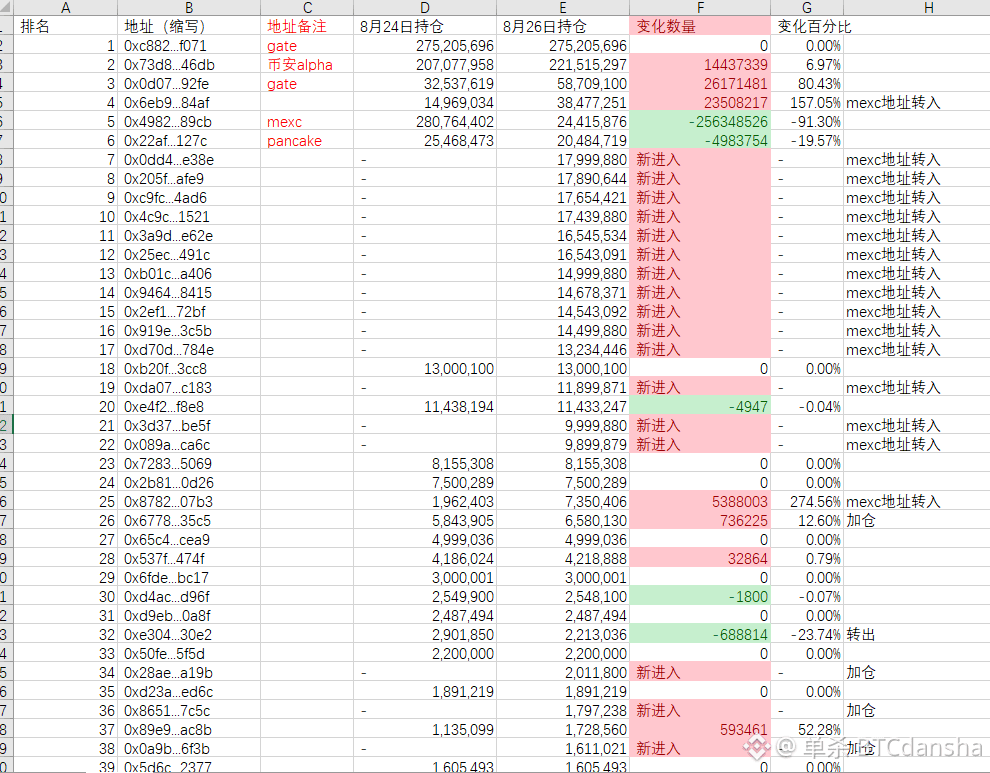Select address cell 0x919e...3c5b
The width and height of the screenshot is (990, 773).
(189, 330)
